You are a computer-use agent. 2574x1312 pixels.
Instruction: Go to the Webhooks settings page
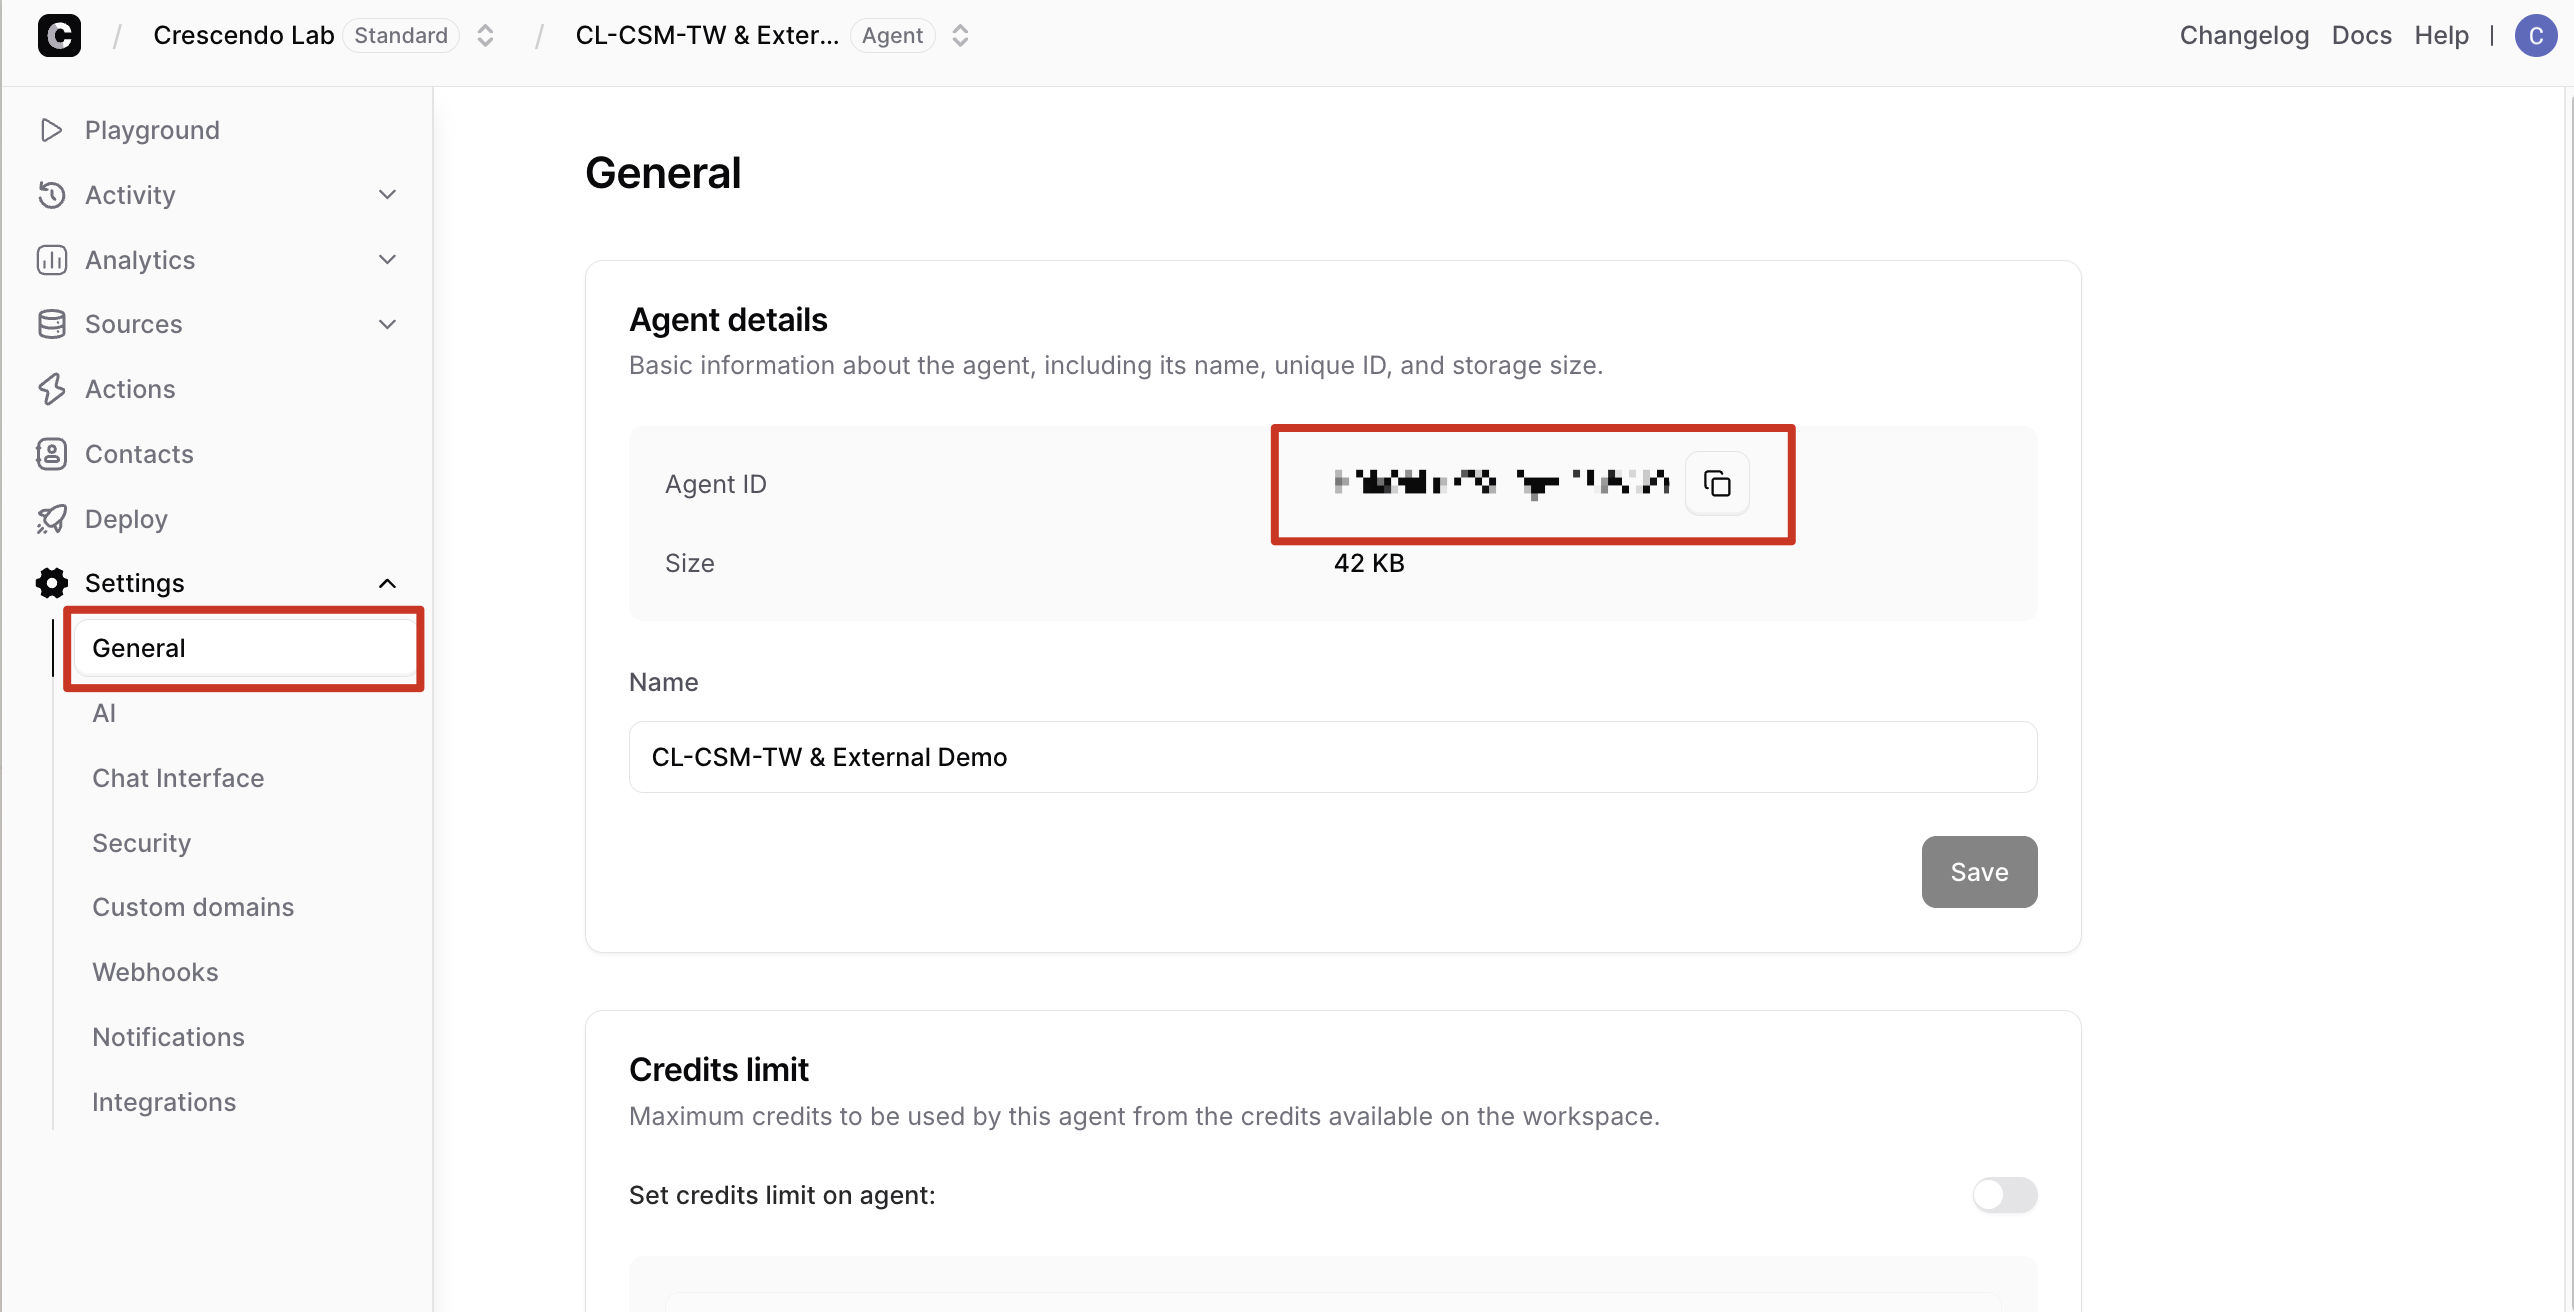[x=155, y=972]
